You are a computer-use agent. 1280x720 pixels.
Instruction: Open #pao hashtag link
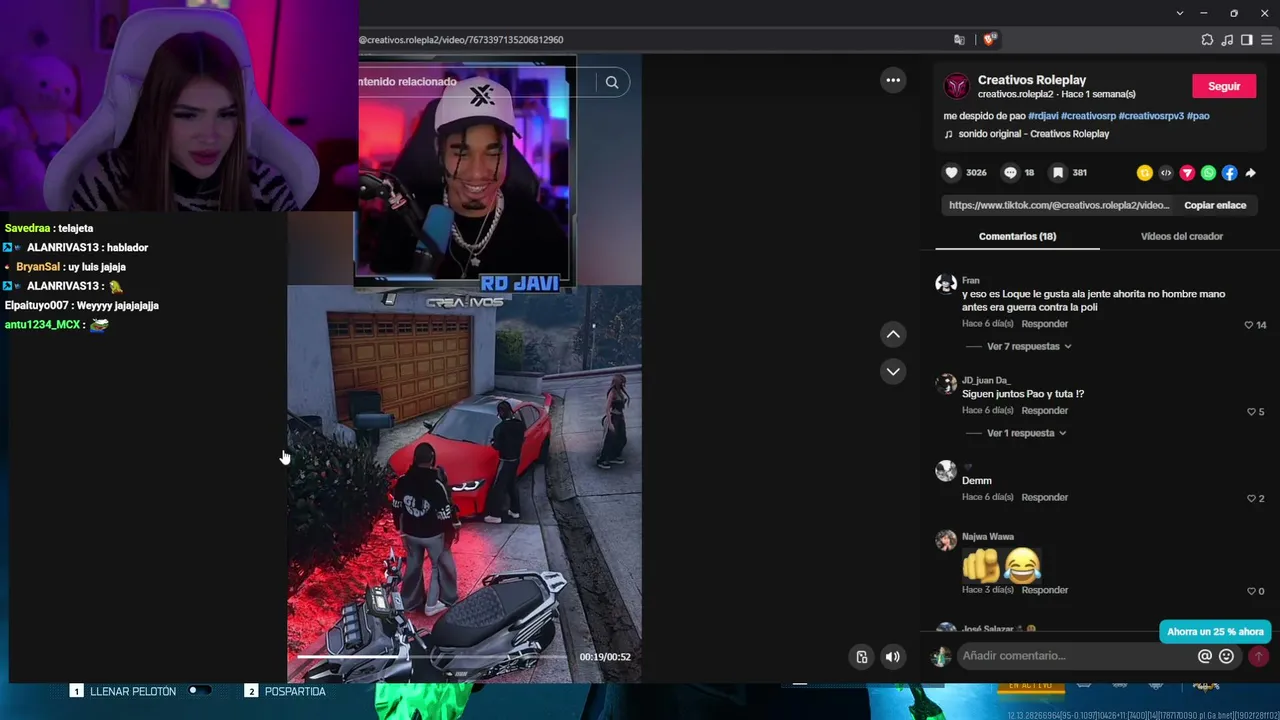pos(1198,116)
